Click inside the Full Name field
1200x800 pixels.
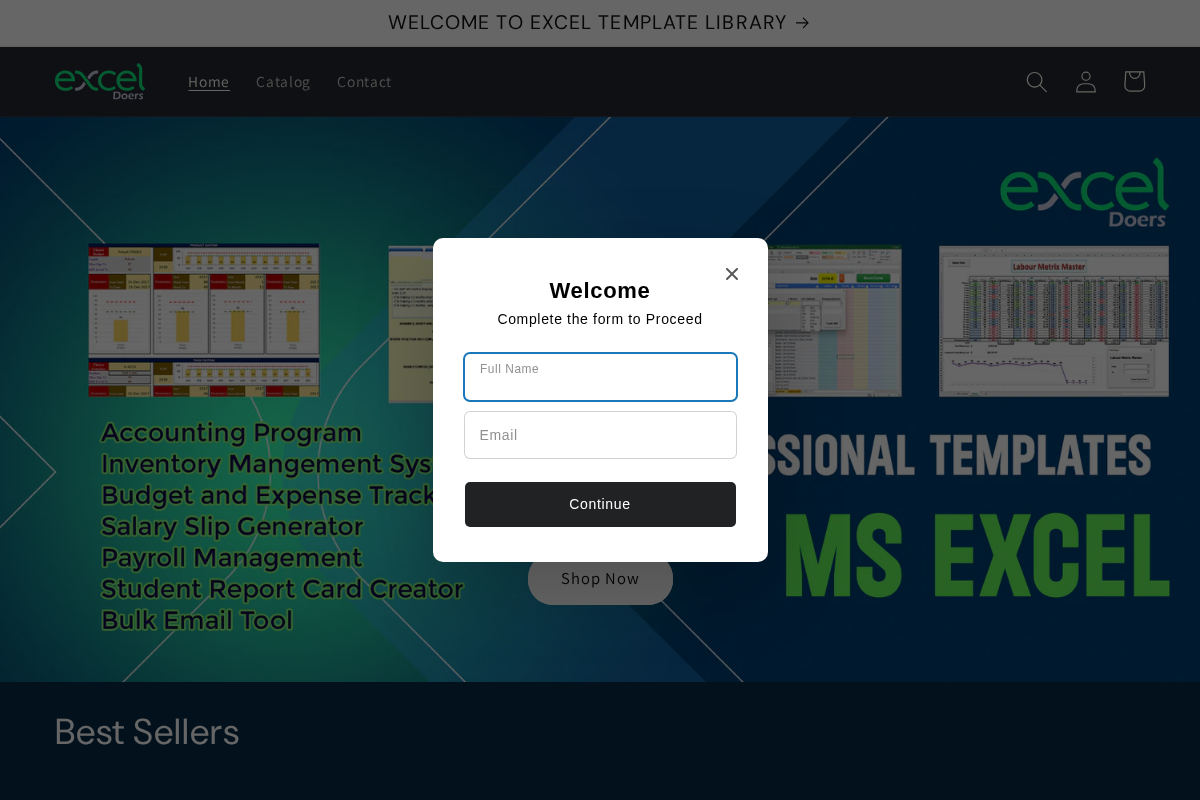click(x=600, y=377)
